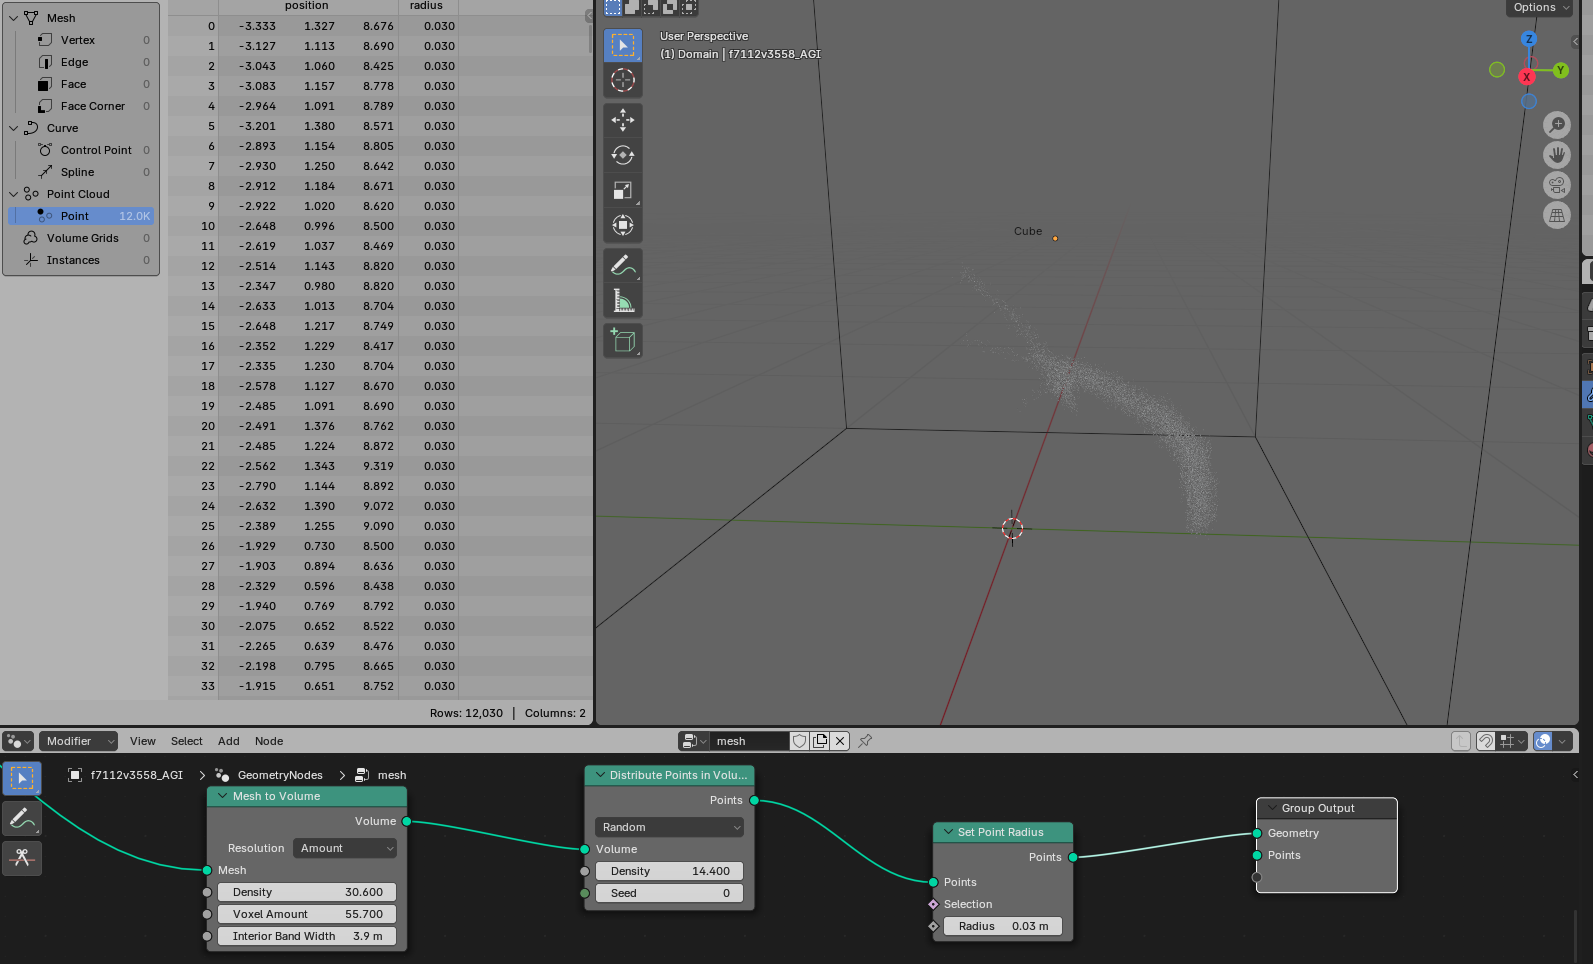
Task: Open the viewport Options dropdown
Action: coord(1541,8)
